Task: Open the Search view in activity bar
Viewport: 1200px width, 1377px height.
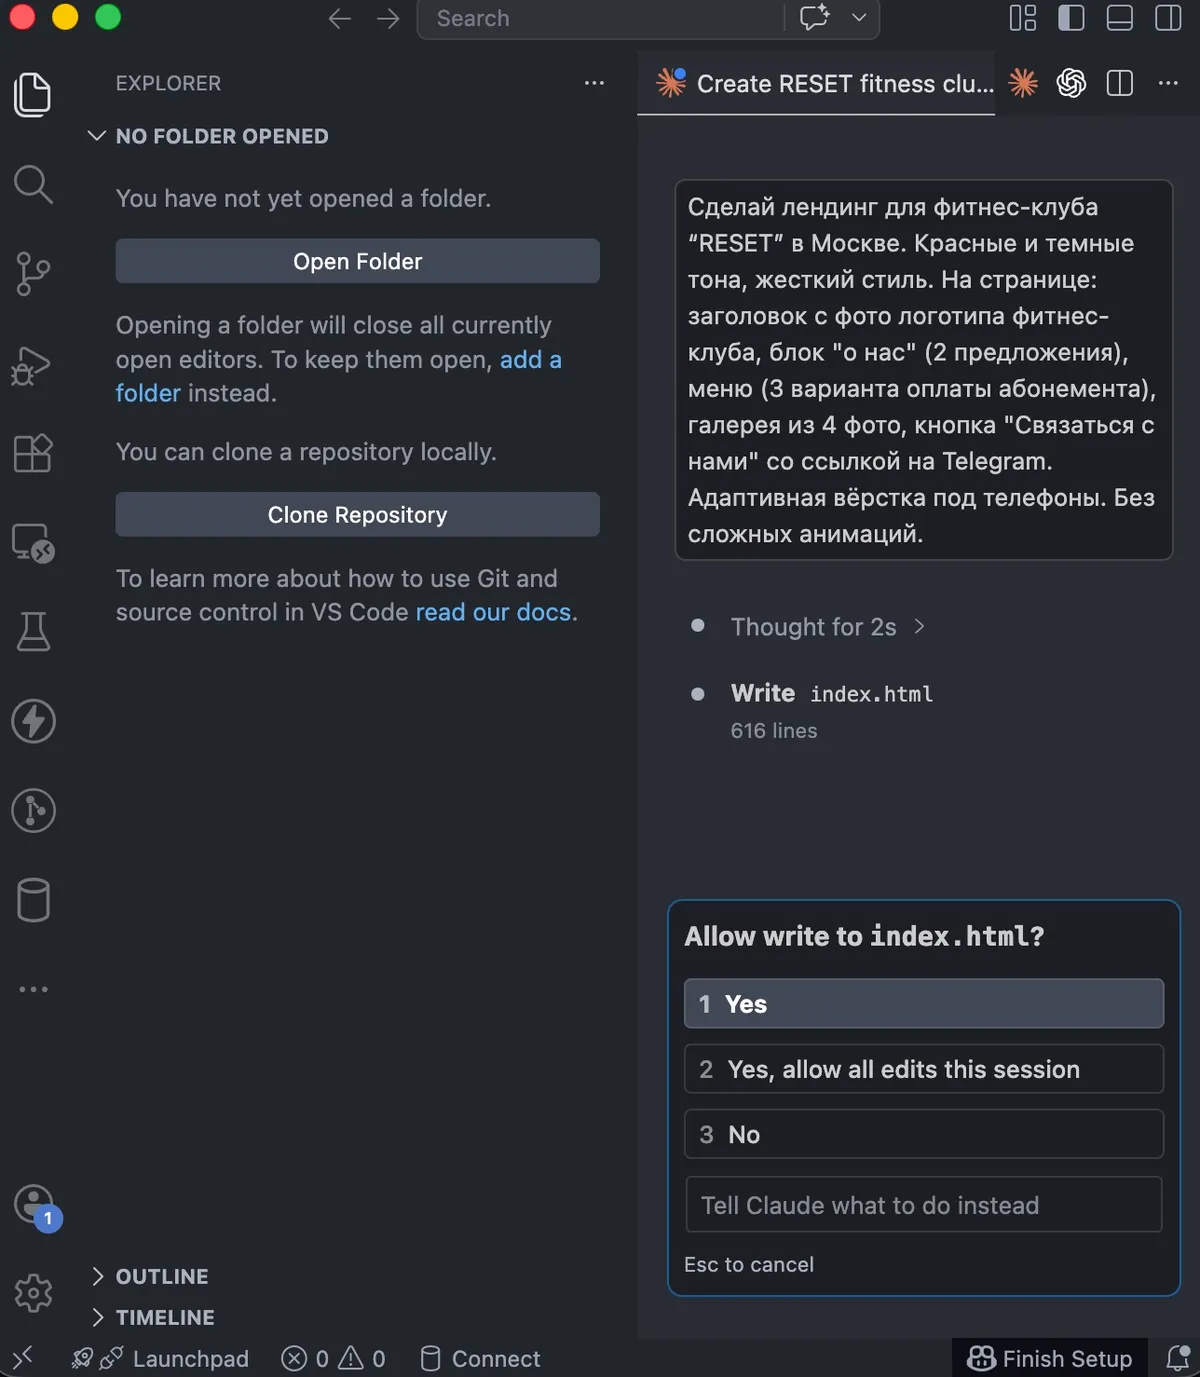Action: pyautogui.click(x=33, y=184)
